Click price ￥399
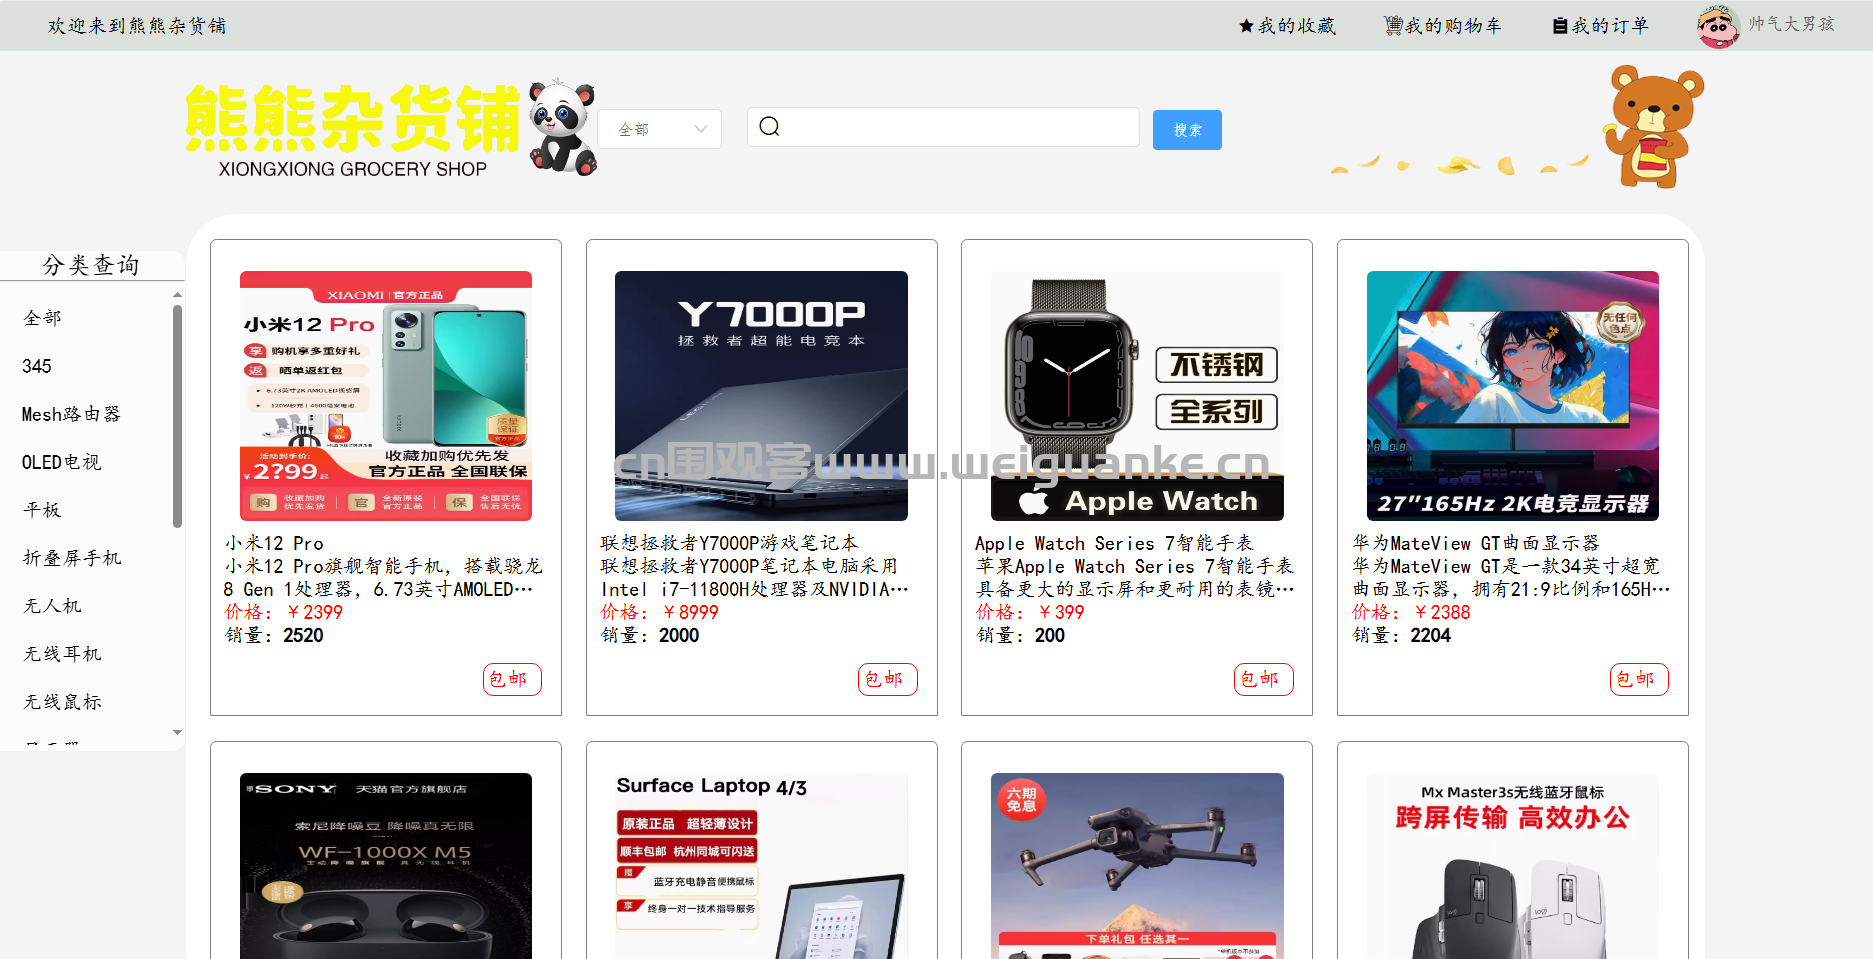 coord(1060,612)
